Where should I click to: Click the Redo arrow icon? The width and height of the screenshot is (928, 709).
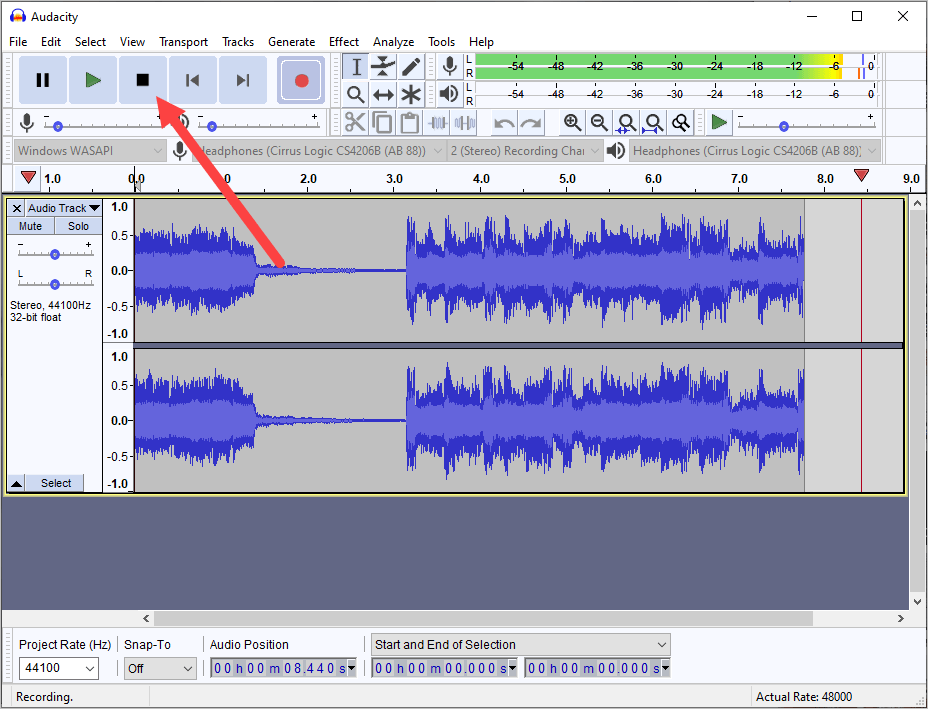531,123
